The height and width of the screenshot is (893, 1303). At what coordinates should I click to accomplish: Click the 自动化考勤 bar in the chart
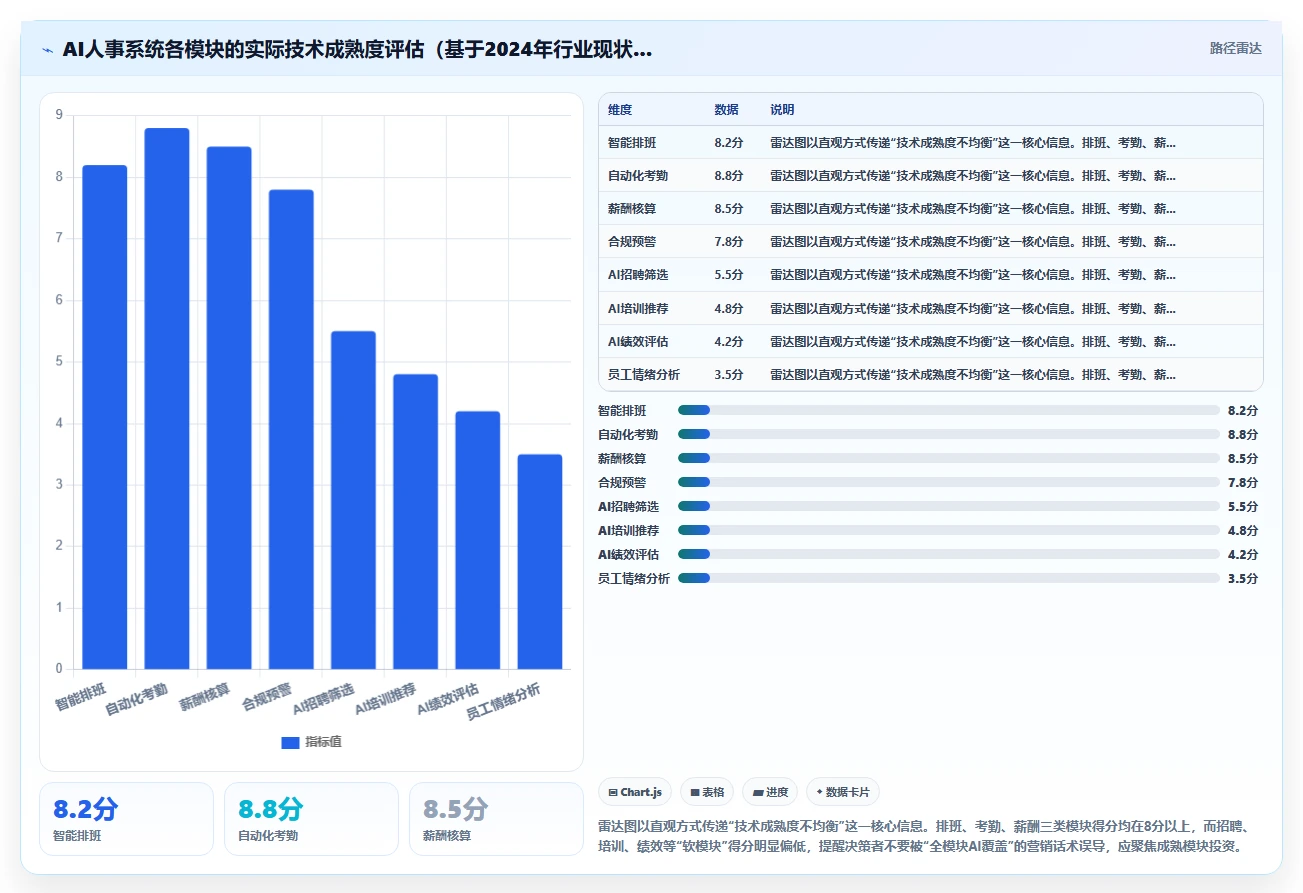(x=167, y=398)
